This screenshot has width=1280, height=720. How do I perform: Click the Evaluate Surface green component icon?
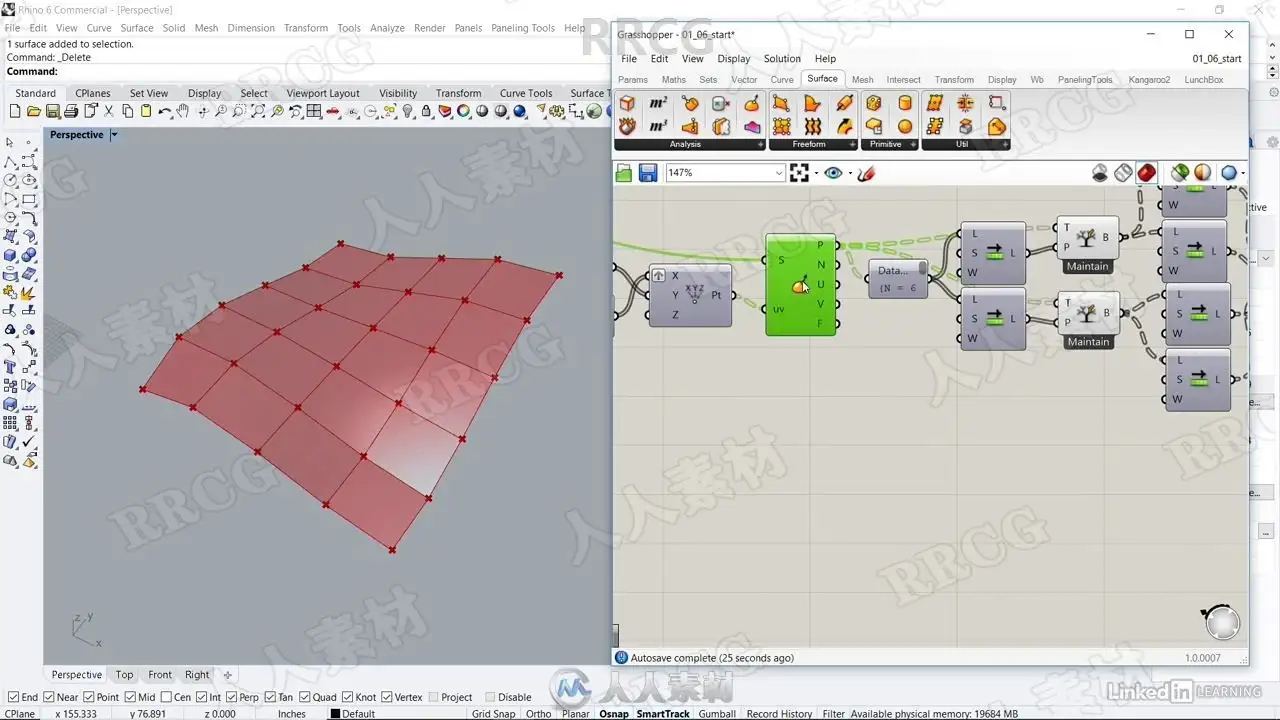[x=800, y=285]
